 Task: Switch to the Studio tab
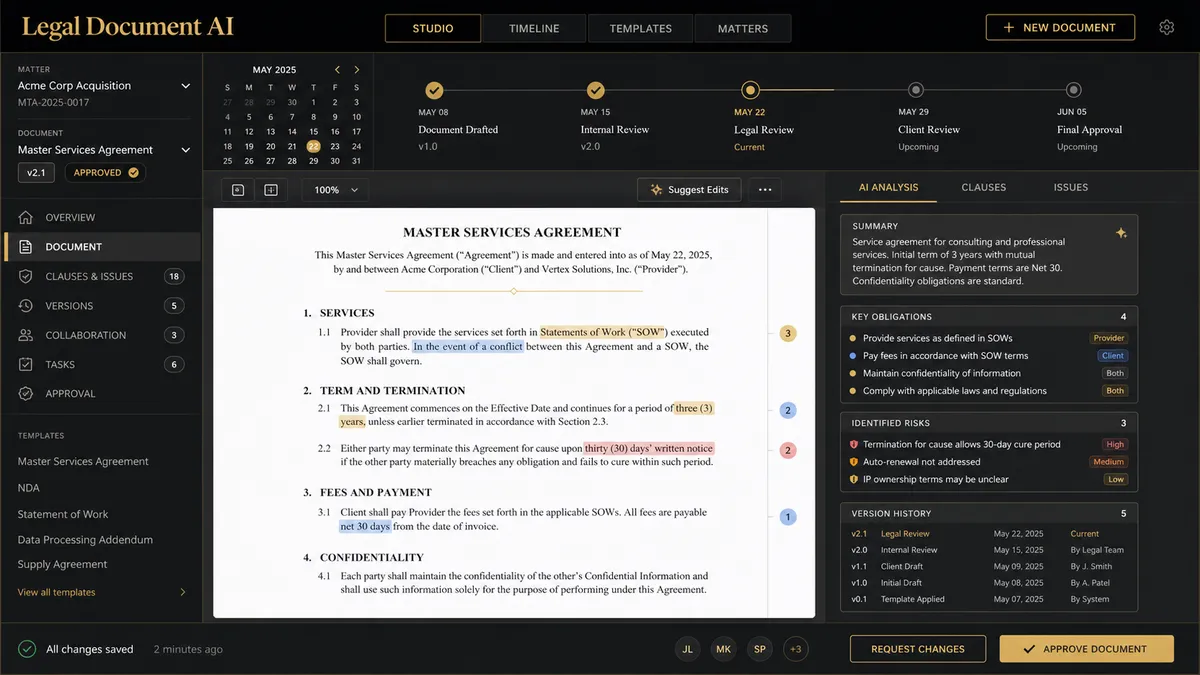click(x=432, y=28)
